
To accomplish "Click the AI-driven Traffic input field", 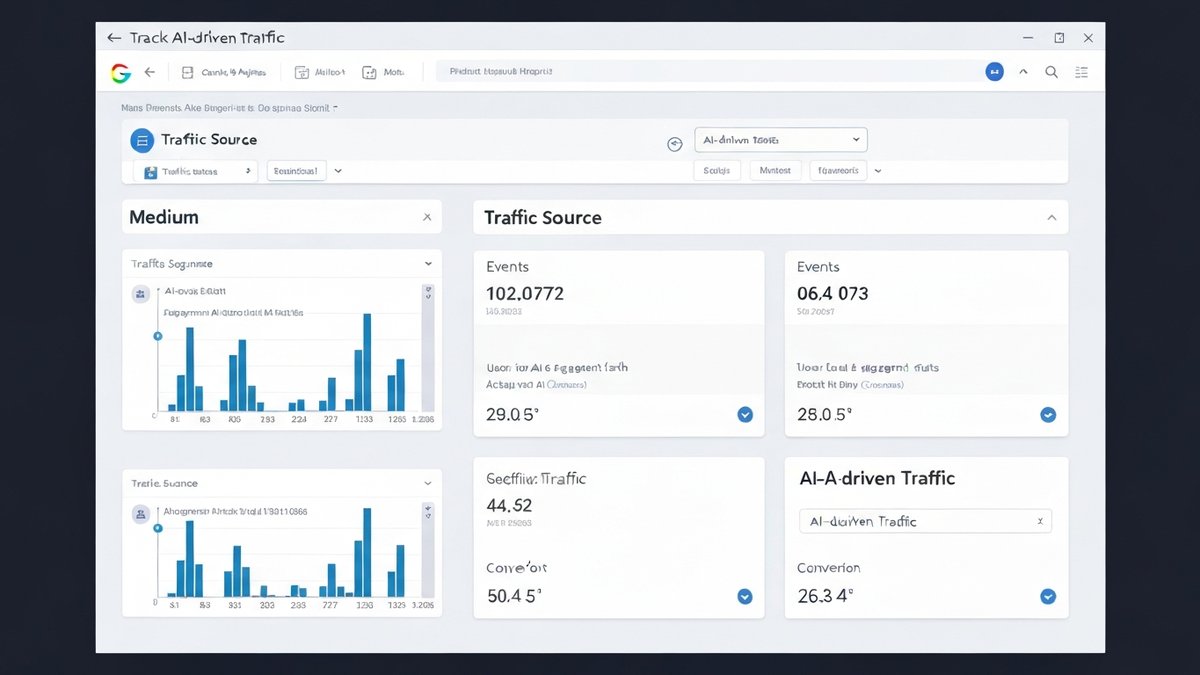I will pyautogui.click(x=925, y=521).
